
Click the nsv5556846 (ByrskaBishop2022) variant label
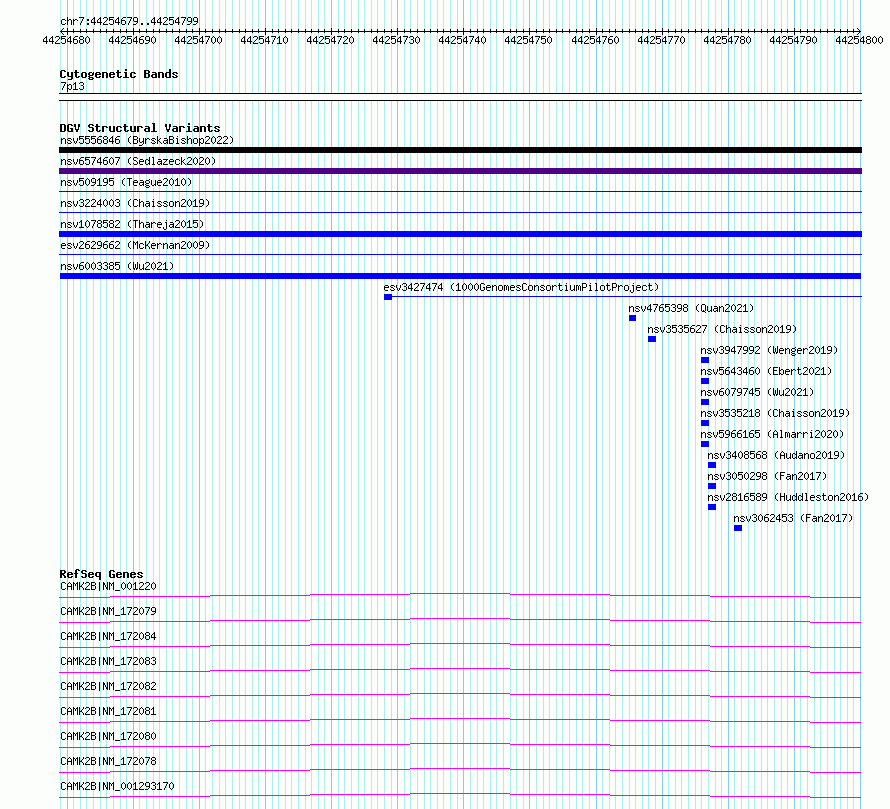pos(147,140)
